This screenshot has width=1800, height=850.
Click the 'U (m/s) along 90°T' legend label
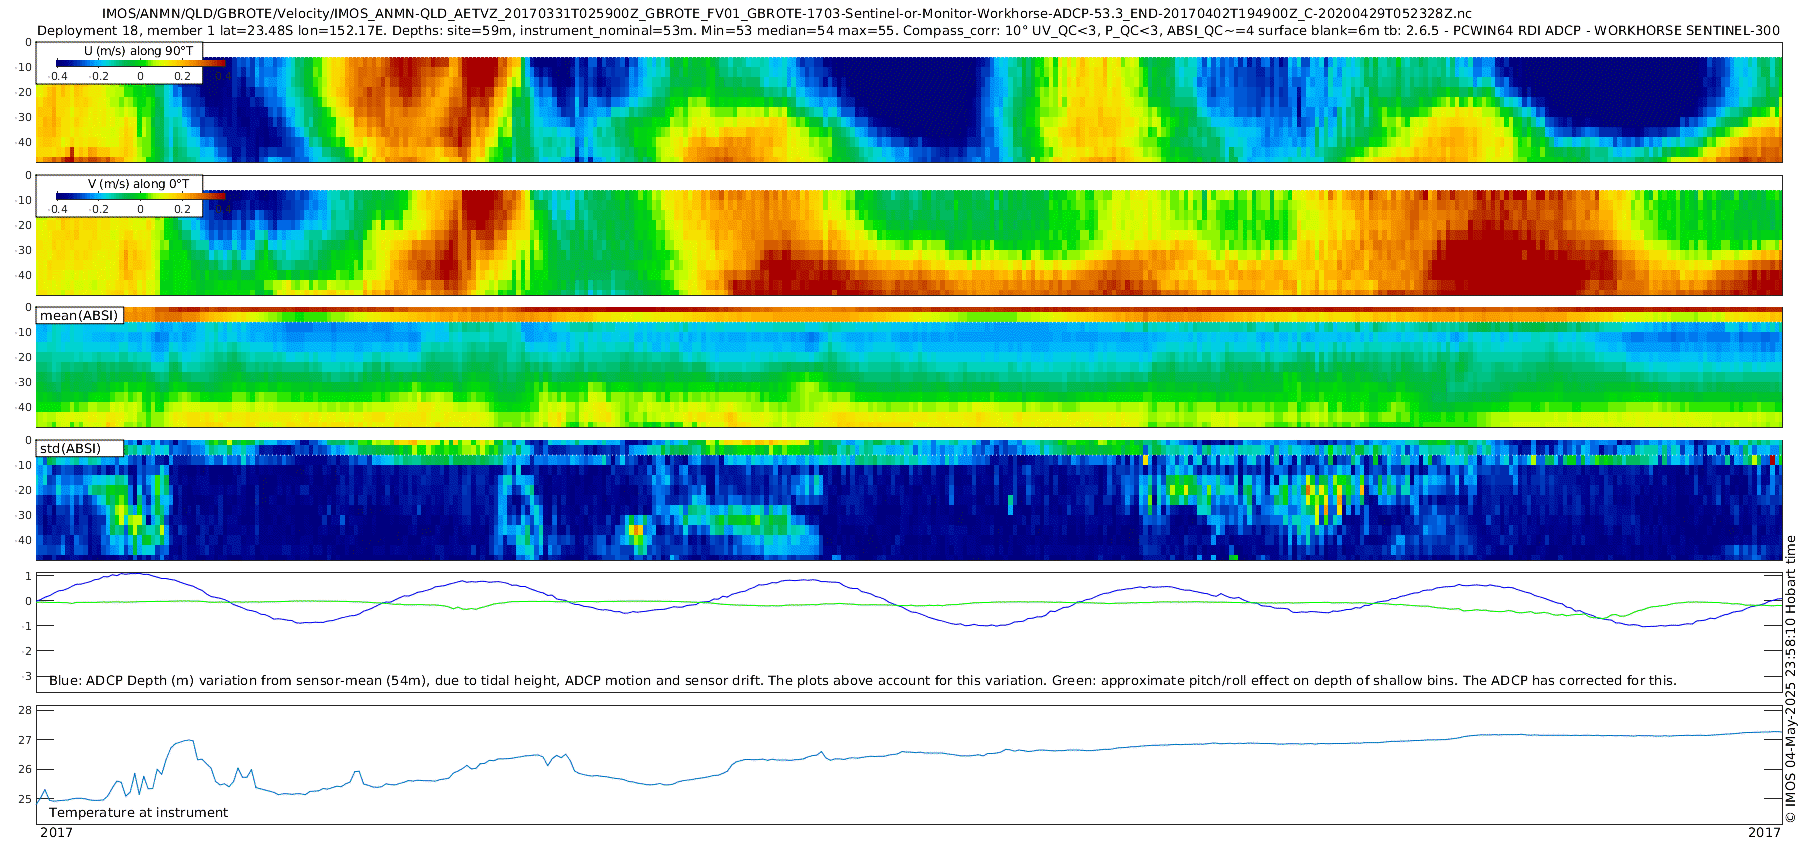pyautogui.click(x=139, y=51)
